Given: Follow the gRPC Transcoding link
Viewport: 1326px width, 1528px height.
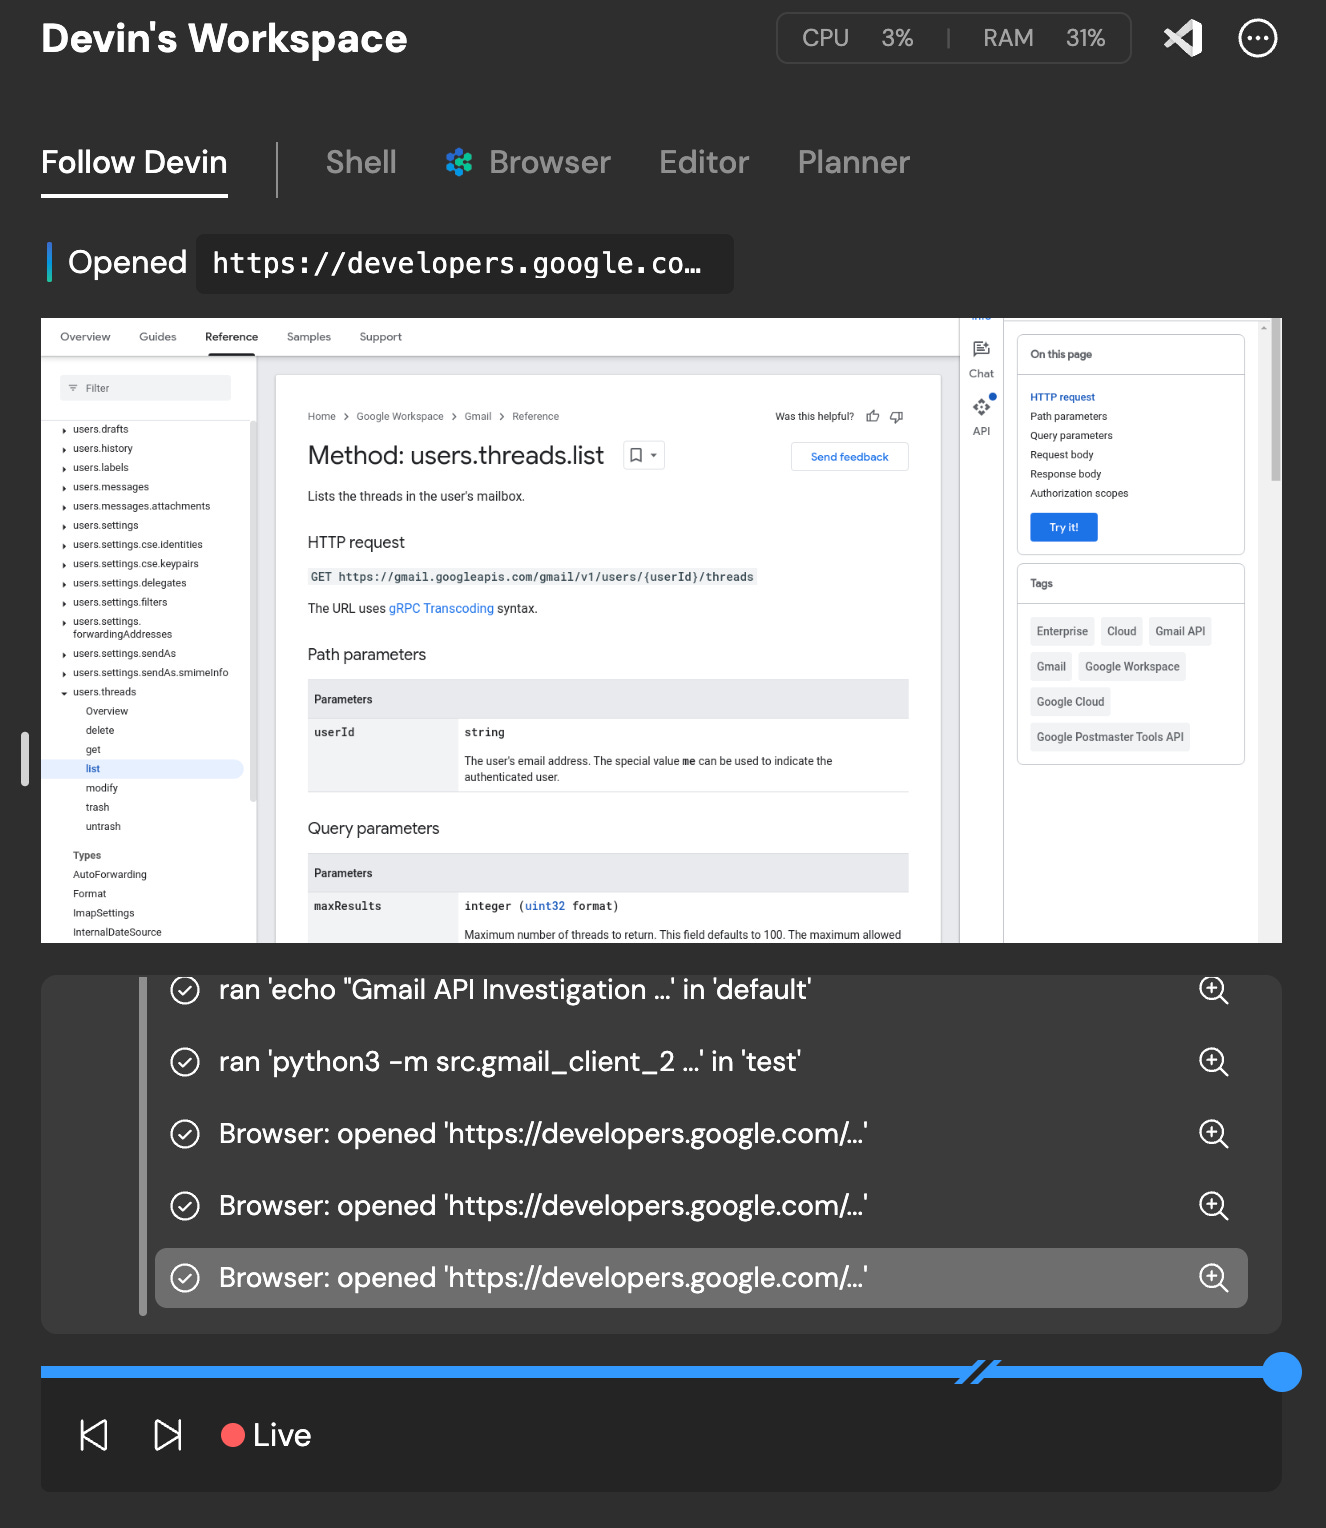Looking at the screenshot, I should [x=441, y=608].
